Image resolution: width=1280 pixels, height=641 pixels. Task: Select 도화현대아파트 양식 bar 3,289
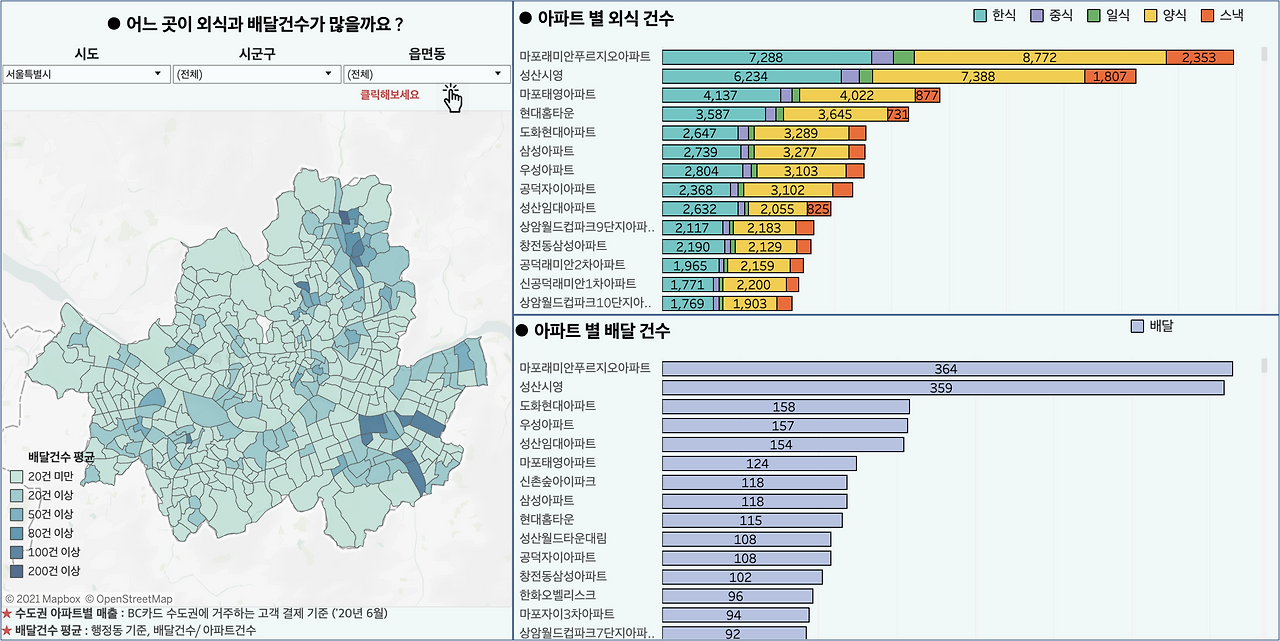pos(802,132)
